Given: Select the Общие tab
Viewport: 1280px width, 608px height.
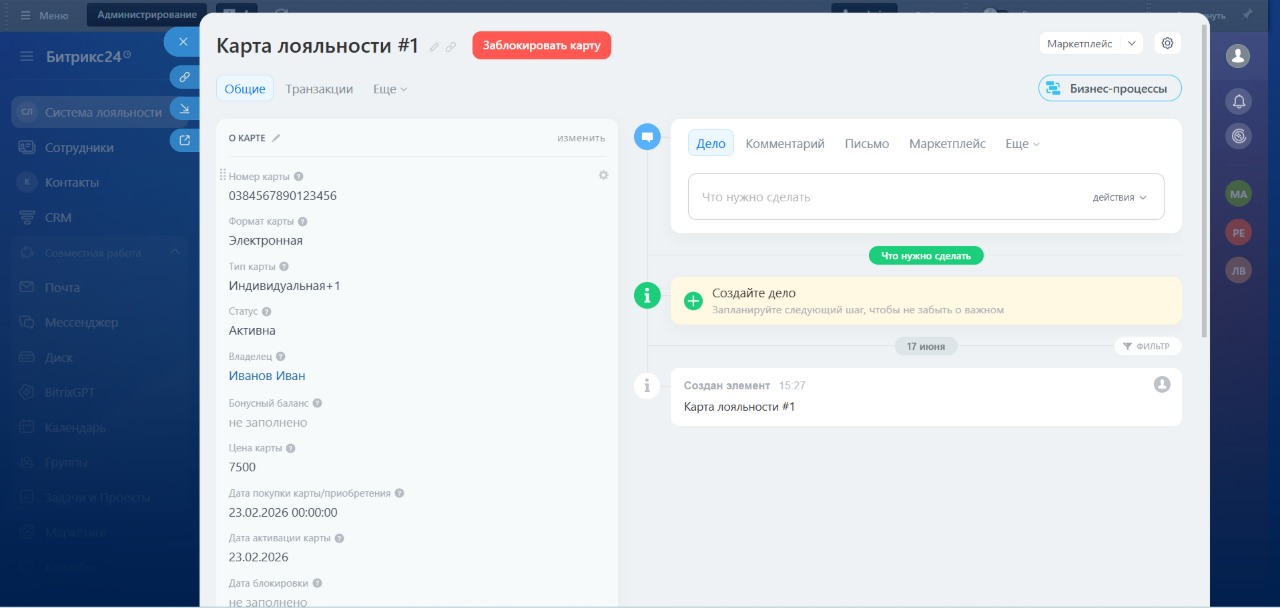Looking at the screenshot, I should click(245, 89).
